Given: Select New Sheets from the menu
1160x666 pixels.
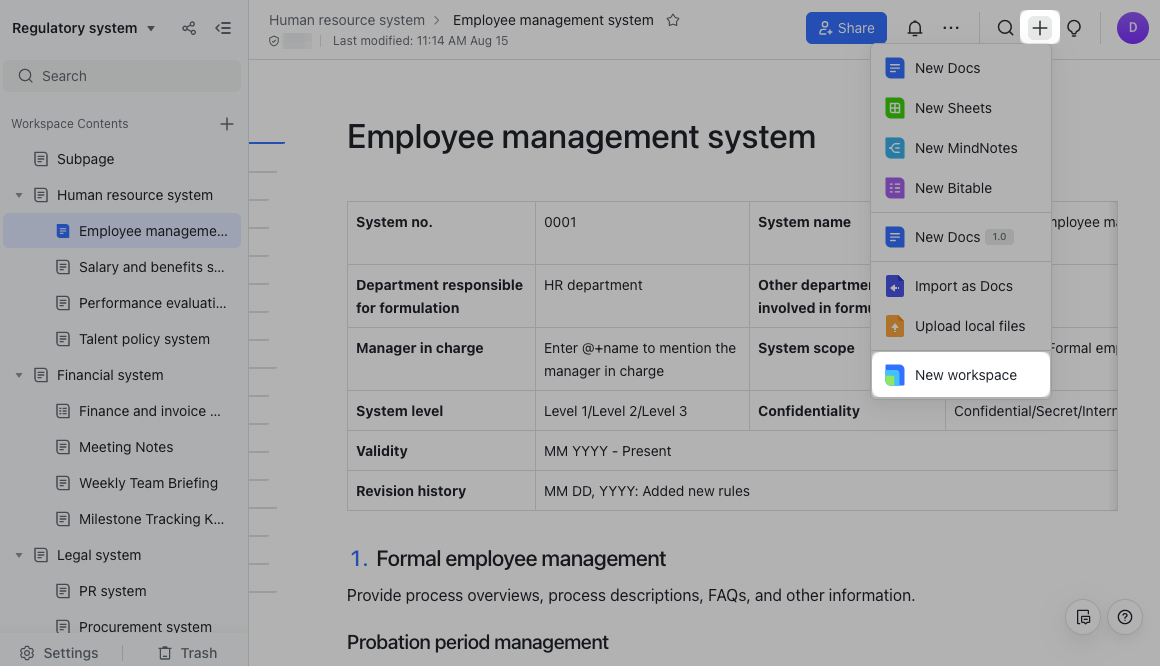Looking at the screenshot, I should pos(952,108).
